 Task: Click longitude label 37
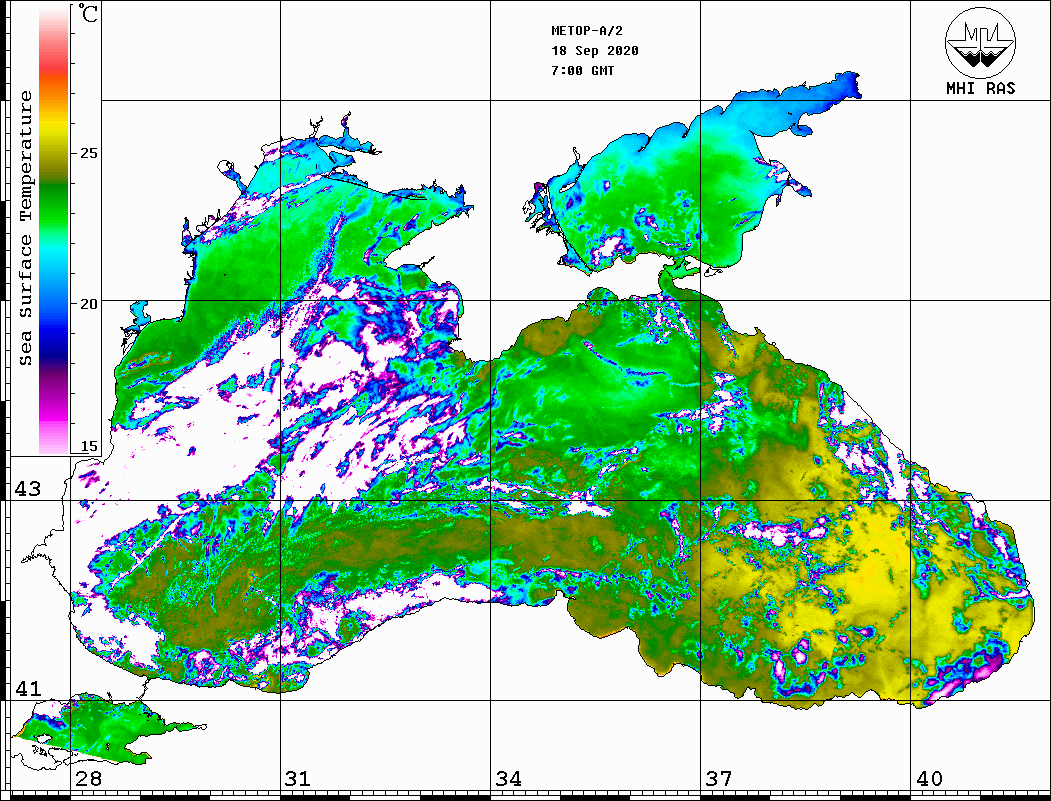pos(719,778)
